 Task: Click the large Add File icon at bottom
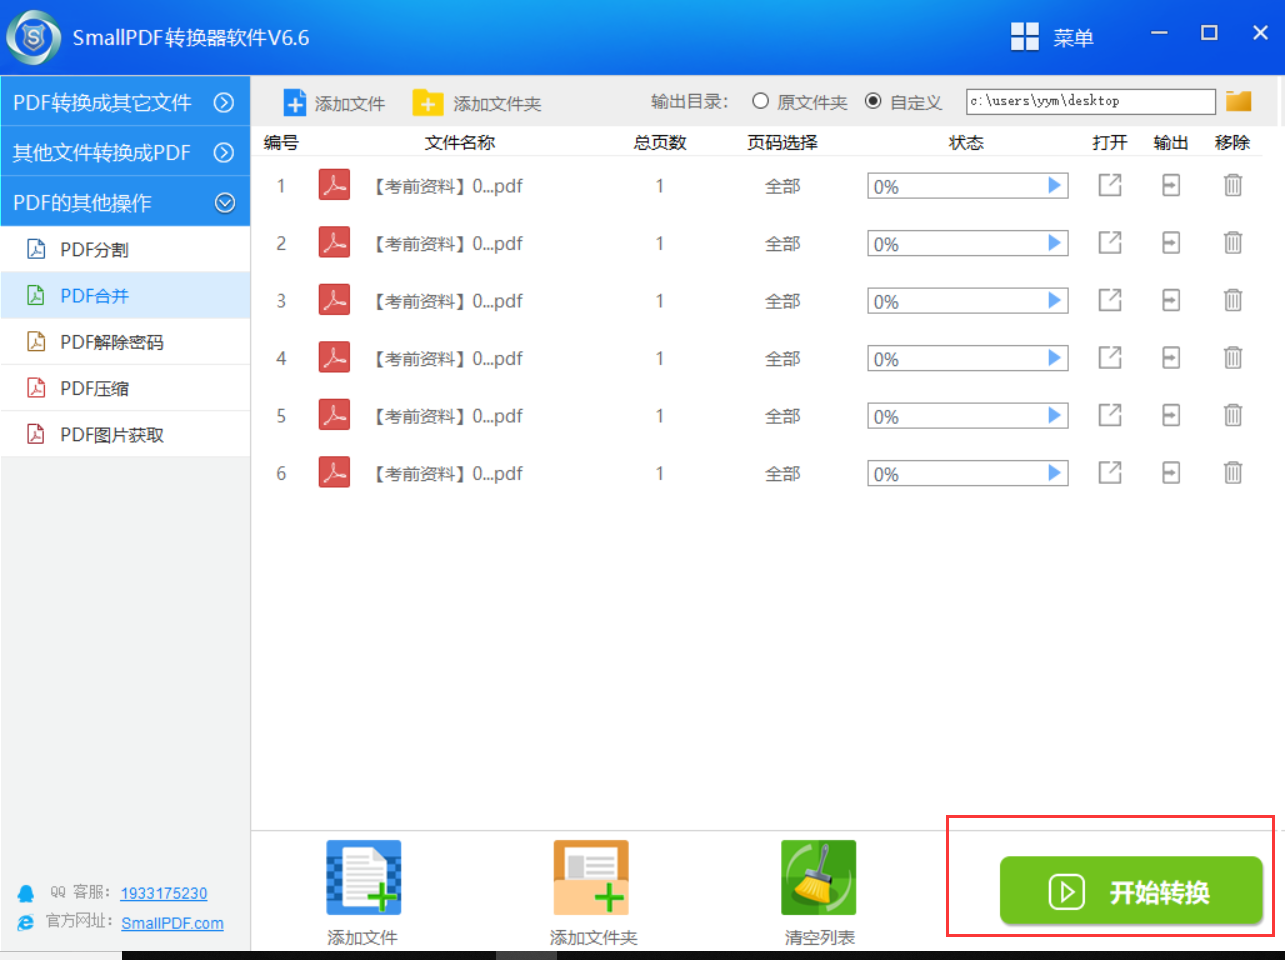point(363,878)
